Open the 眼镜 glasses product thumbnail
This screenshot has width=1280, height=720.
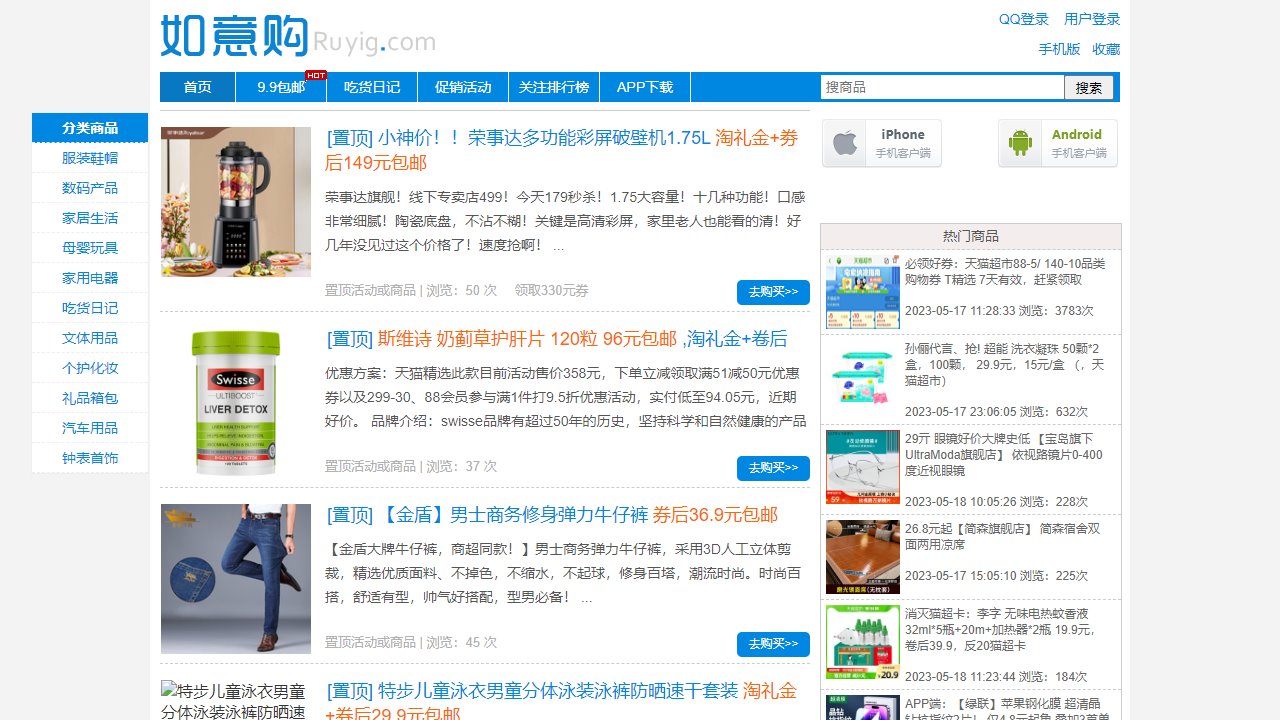(863, 467)
